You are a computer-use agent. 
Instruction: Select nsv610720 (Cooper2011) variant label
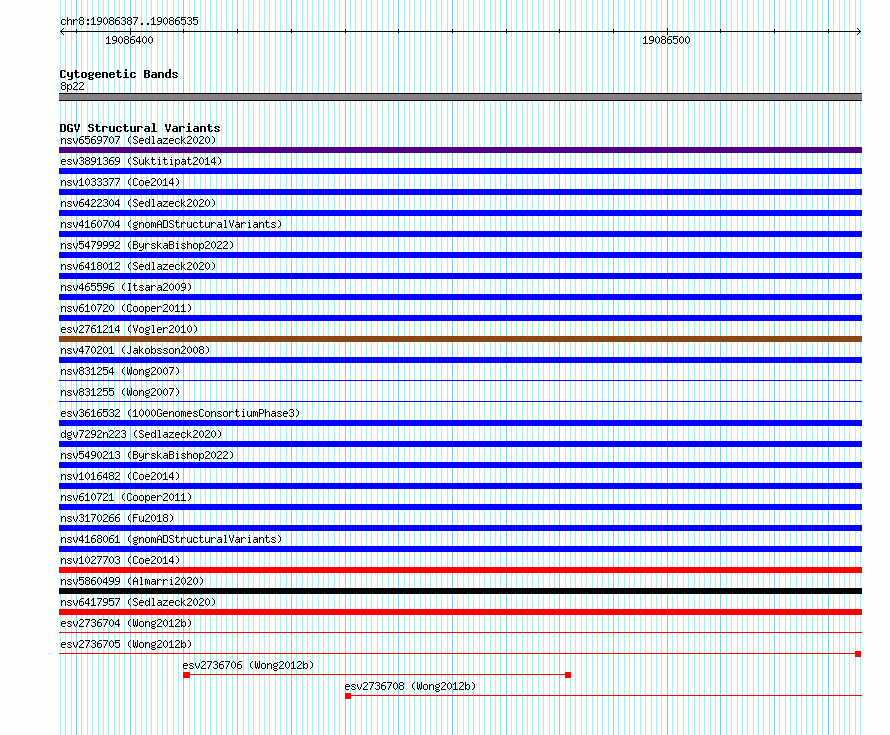coord(126,308)
